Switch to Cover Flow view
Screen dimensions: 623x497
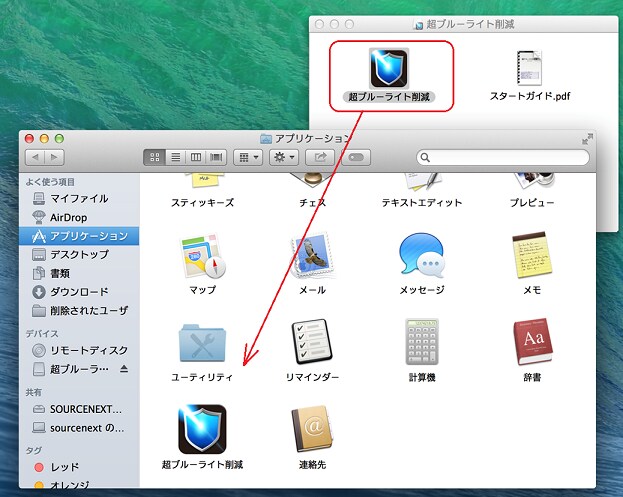(216, 157)
